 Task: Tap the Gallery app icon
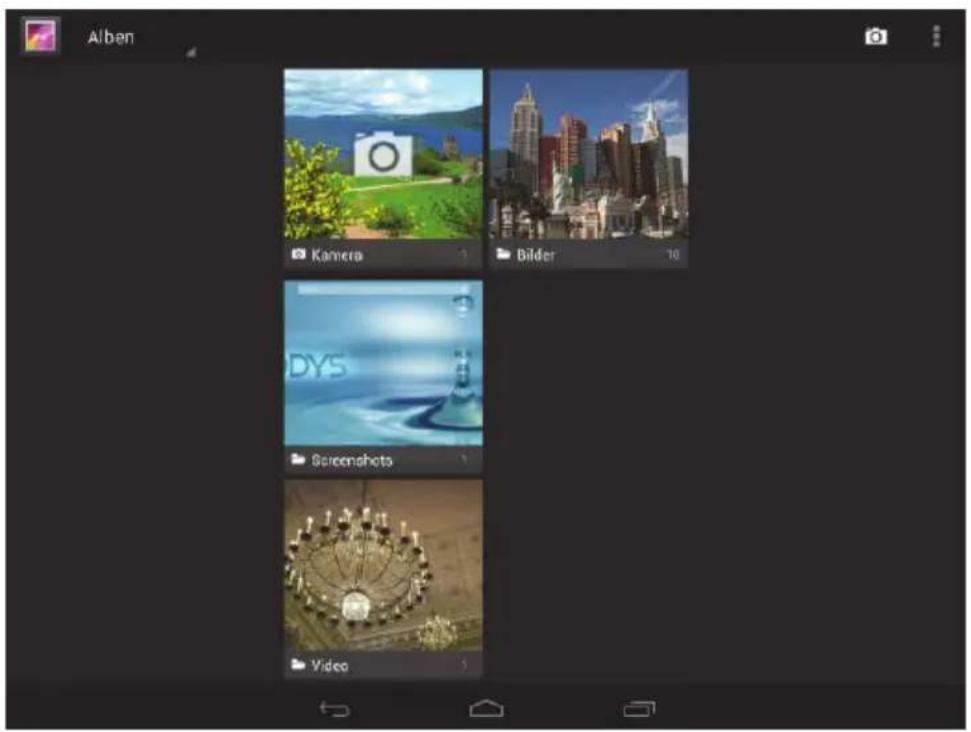(40, 35)
